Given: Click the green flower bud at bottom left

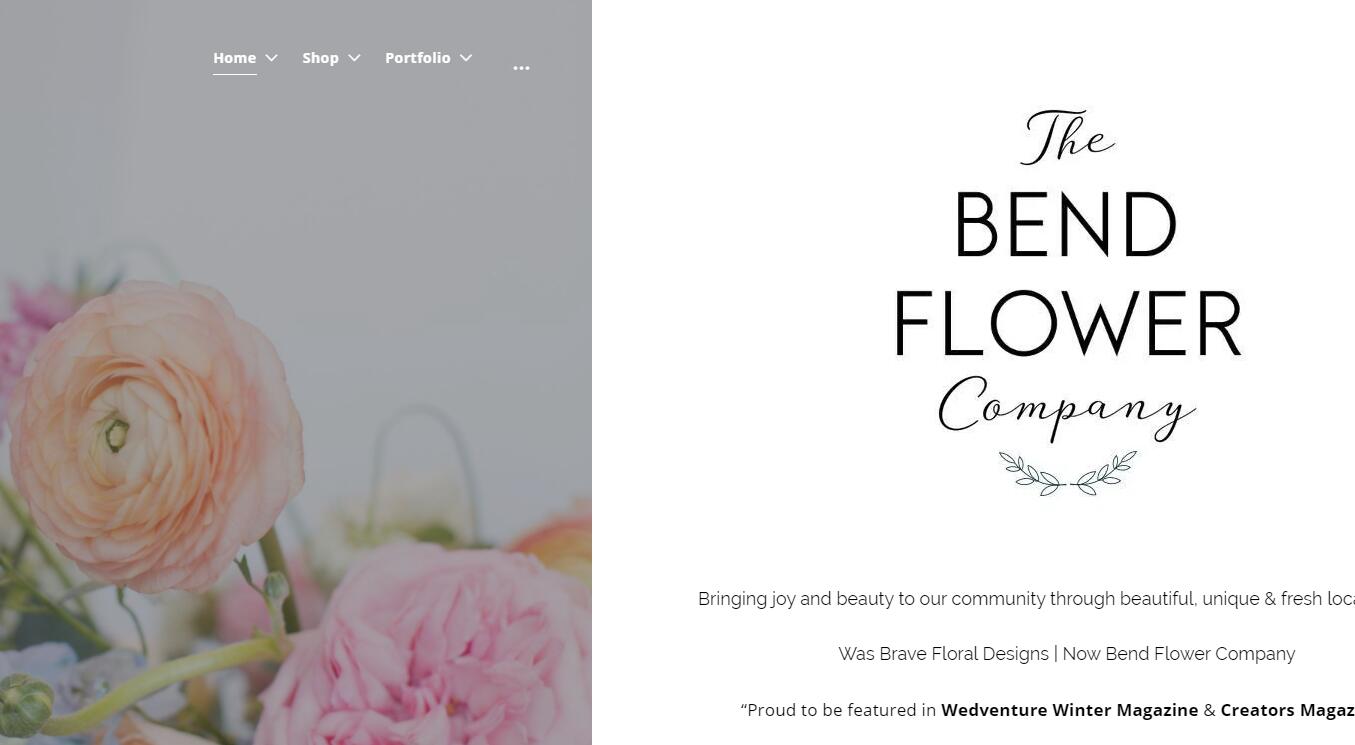Looking at the screenshot, I should 25,705.
